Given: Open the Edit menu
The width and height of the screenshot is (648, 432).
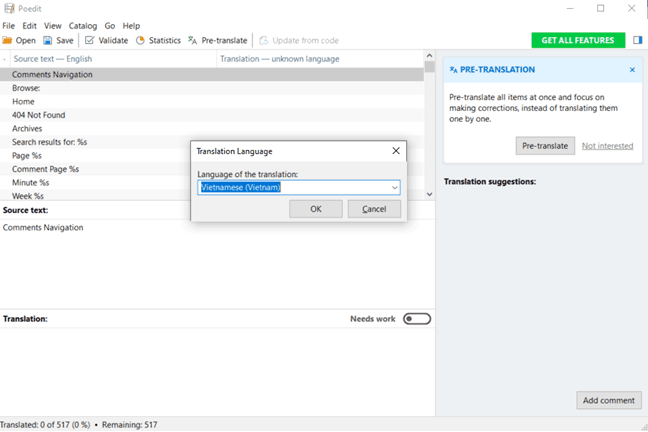Looking at the screenshot, I should point(29,26).
